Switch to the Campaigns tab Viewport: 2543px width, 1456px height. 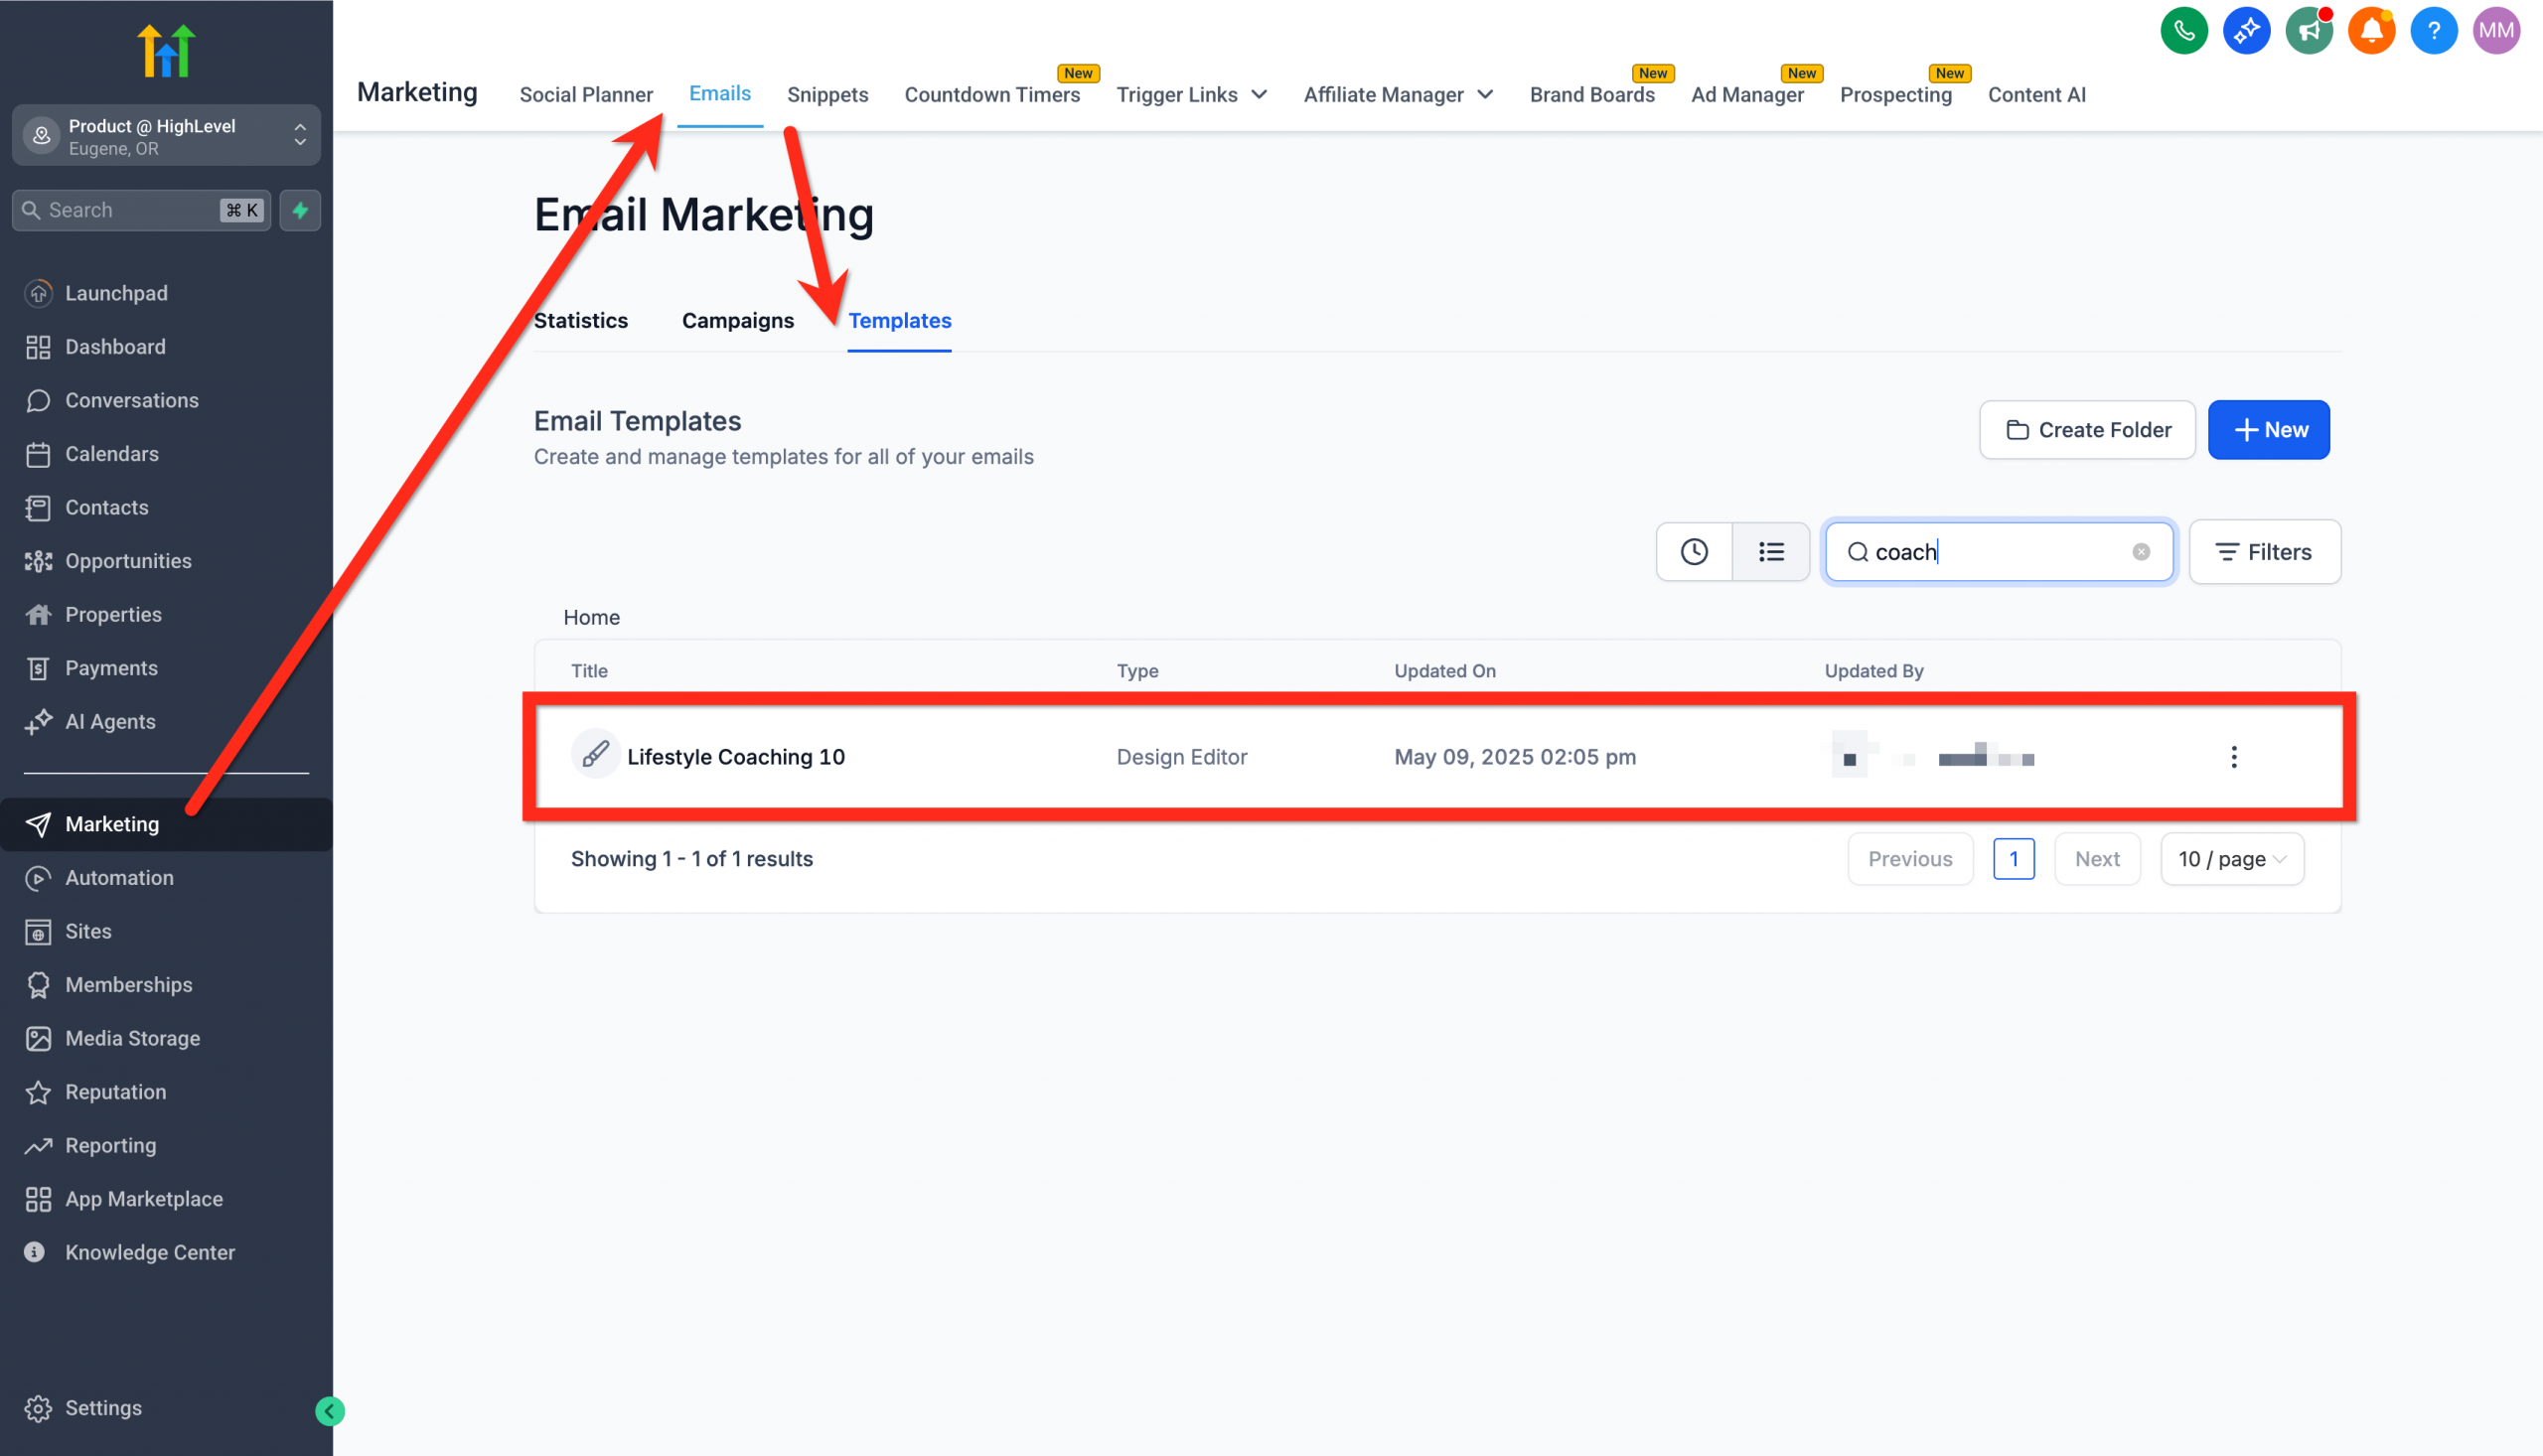coord(737,320)
